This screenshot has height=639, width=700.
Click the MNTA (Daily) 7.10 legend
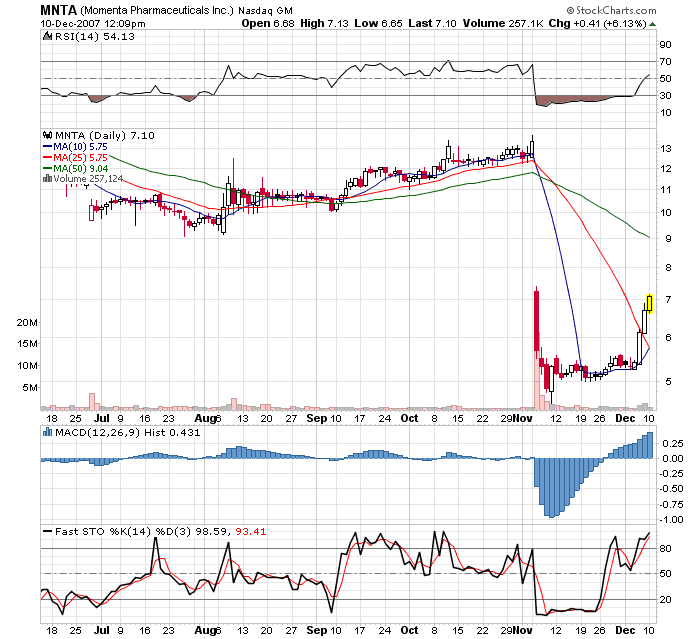pos(105,135)
